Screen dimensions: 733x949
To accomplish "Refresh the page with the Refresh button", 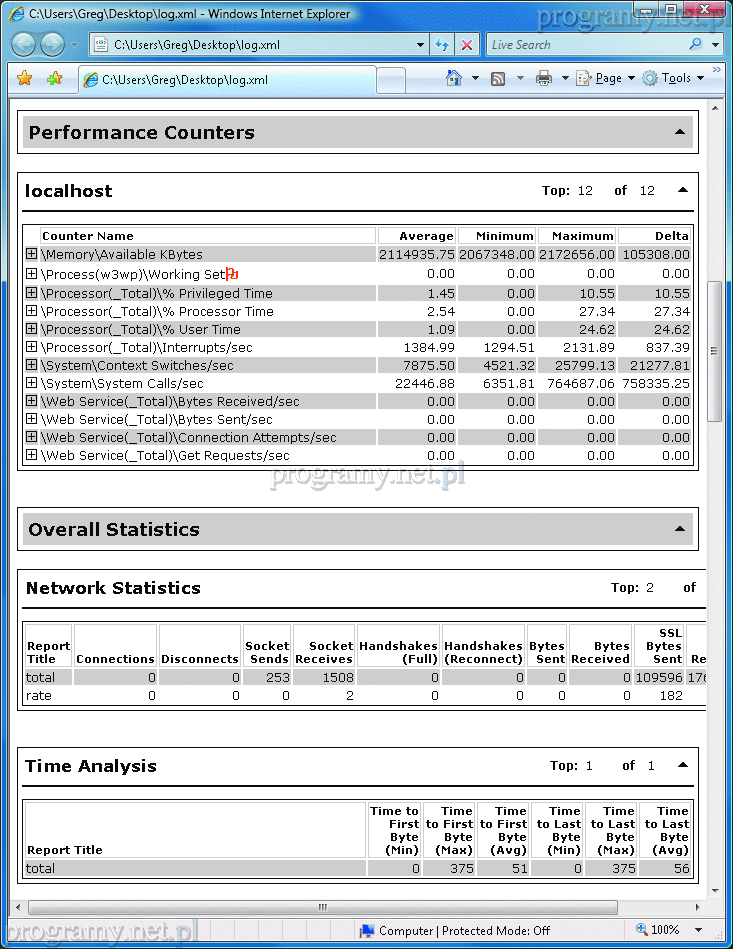I will (x=442, y=45).
